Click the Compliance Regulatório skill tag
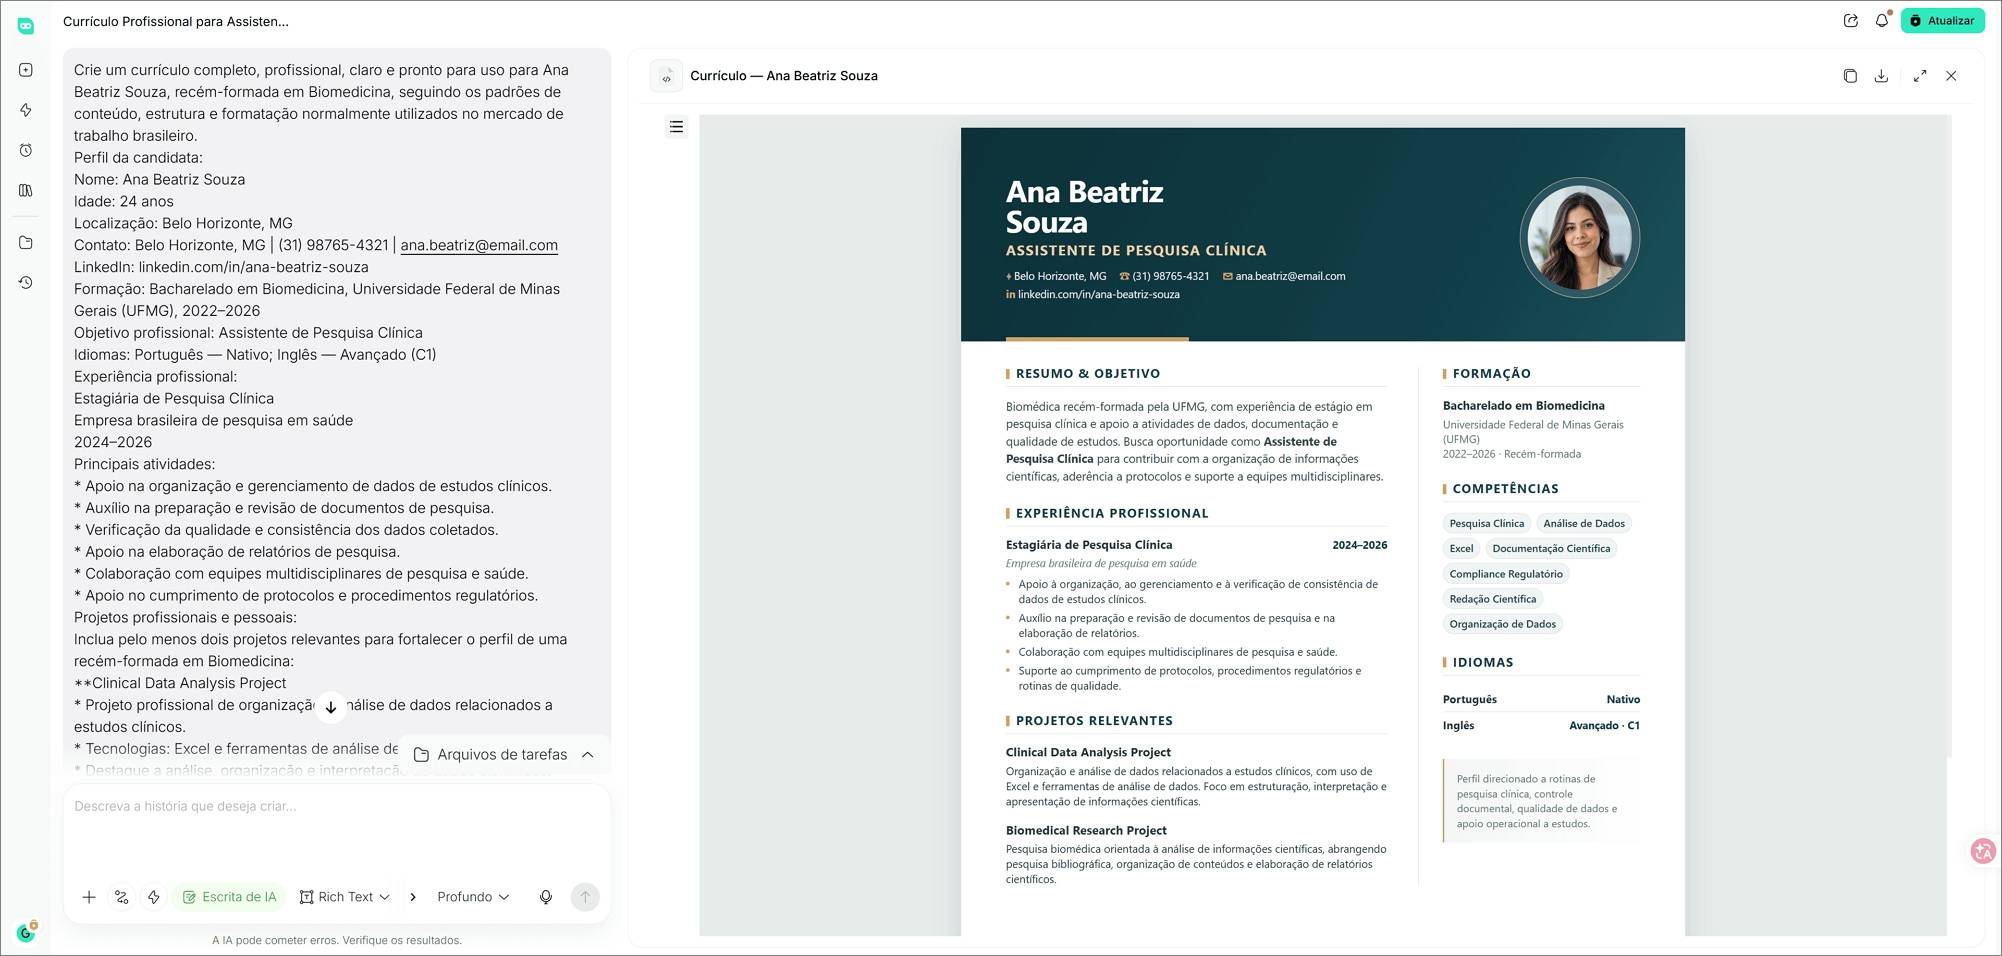 pyautogui.click(x=1506, y=574)
